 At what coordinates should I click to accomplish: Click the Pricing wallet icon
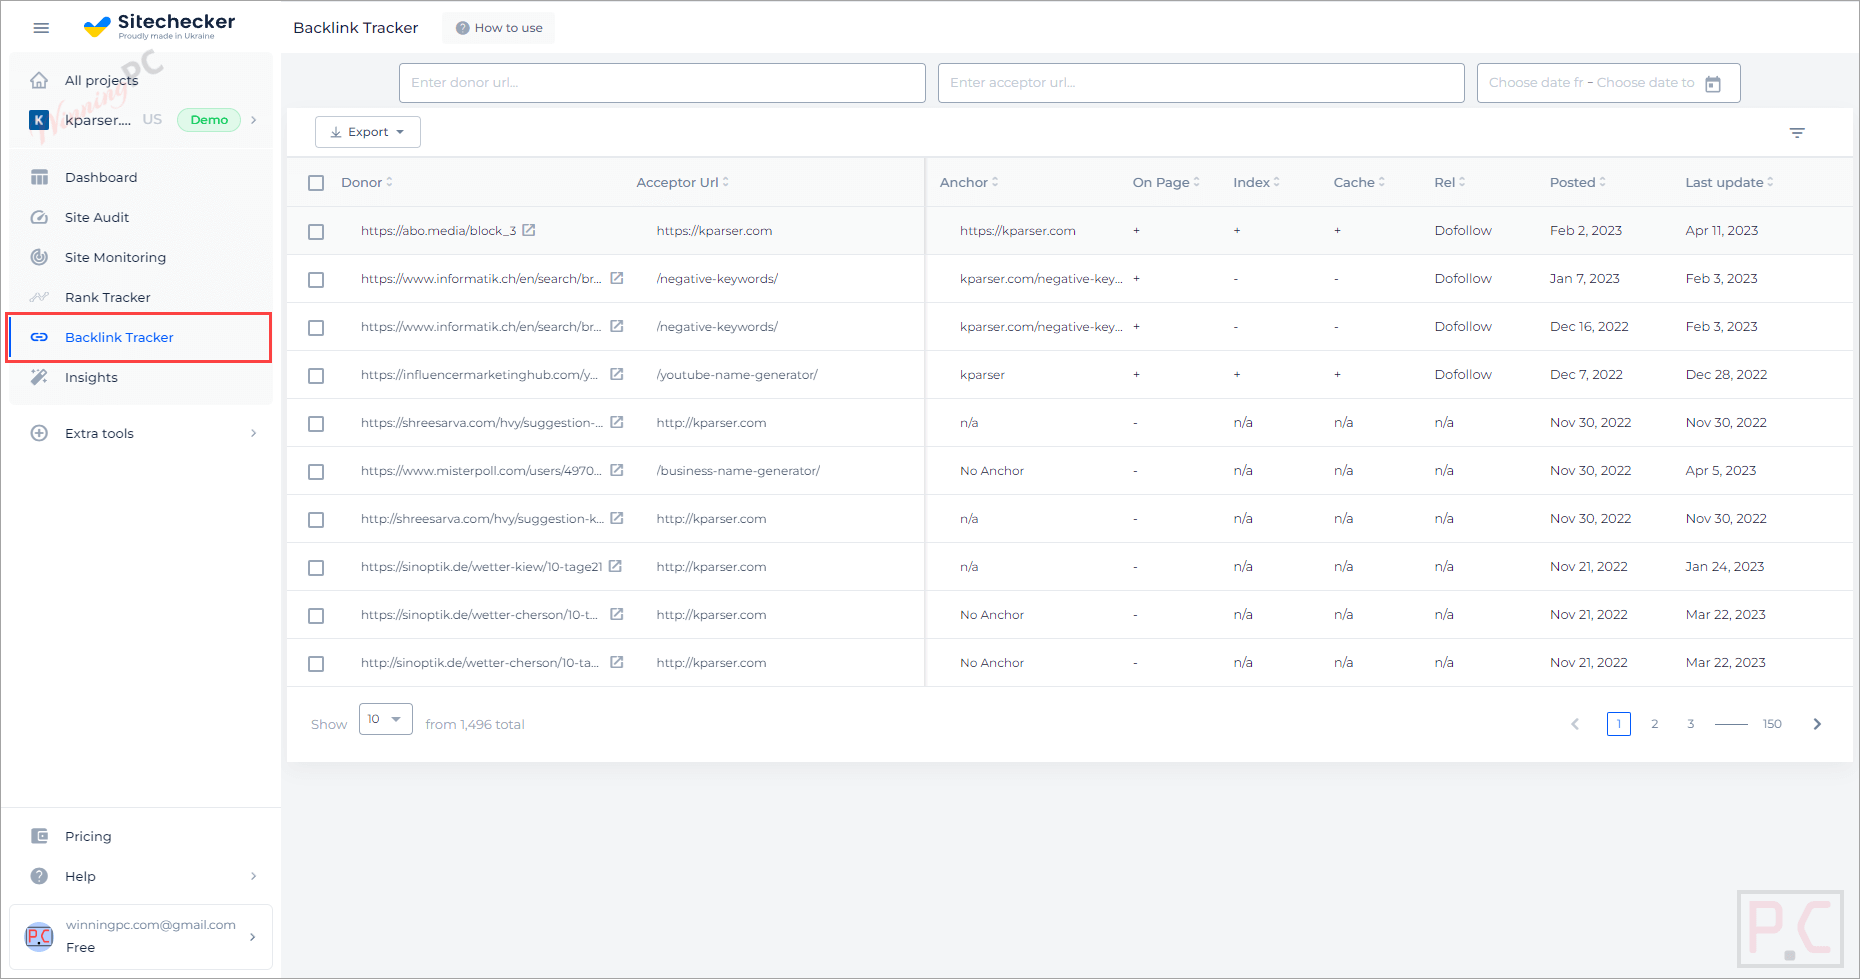tap(39, 836)
